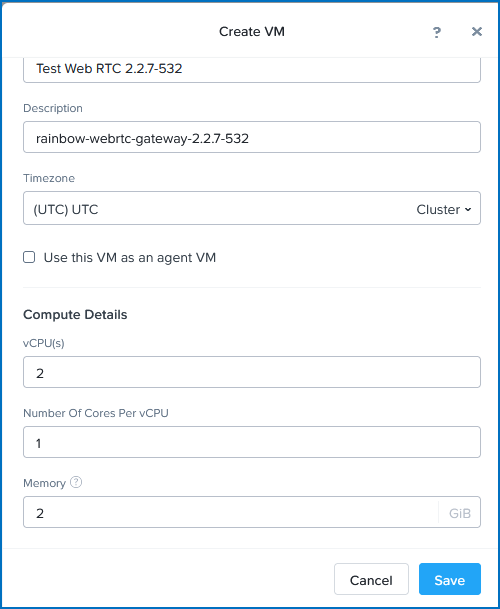500x609 pixels.
Task: Click the Cluster text in the timezone box
Action: point(438,210)
